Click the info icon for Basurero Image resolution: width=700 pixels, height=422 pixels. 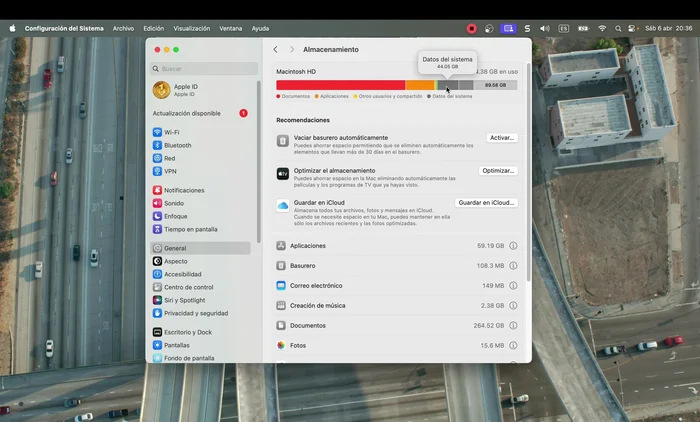click(513, 266)
